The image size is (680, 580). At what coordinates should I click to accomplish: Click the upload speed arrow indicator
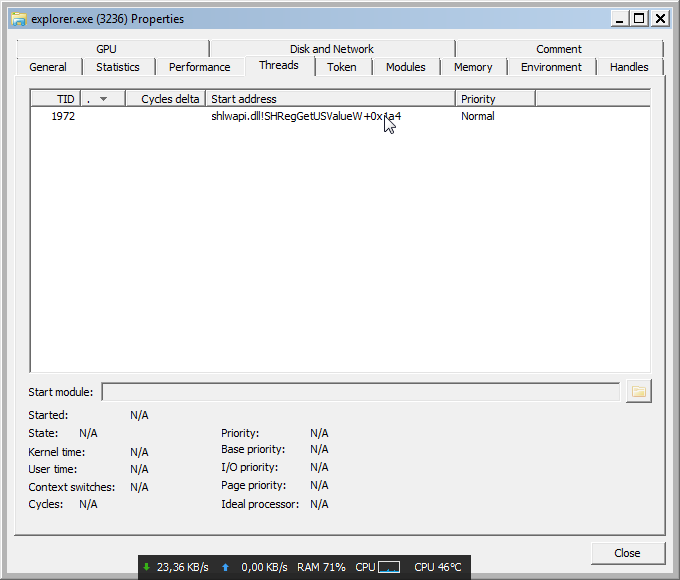coord(225,567)
